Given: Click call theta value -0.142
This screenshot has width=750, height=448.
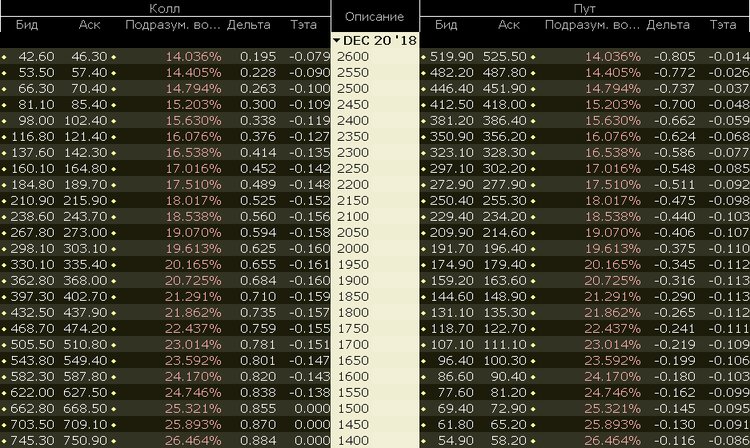Looking at the screenshot, I should coord(309,169).
